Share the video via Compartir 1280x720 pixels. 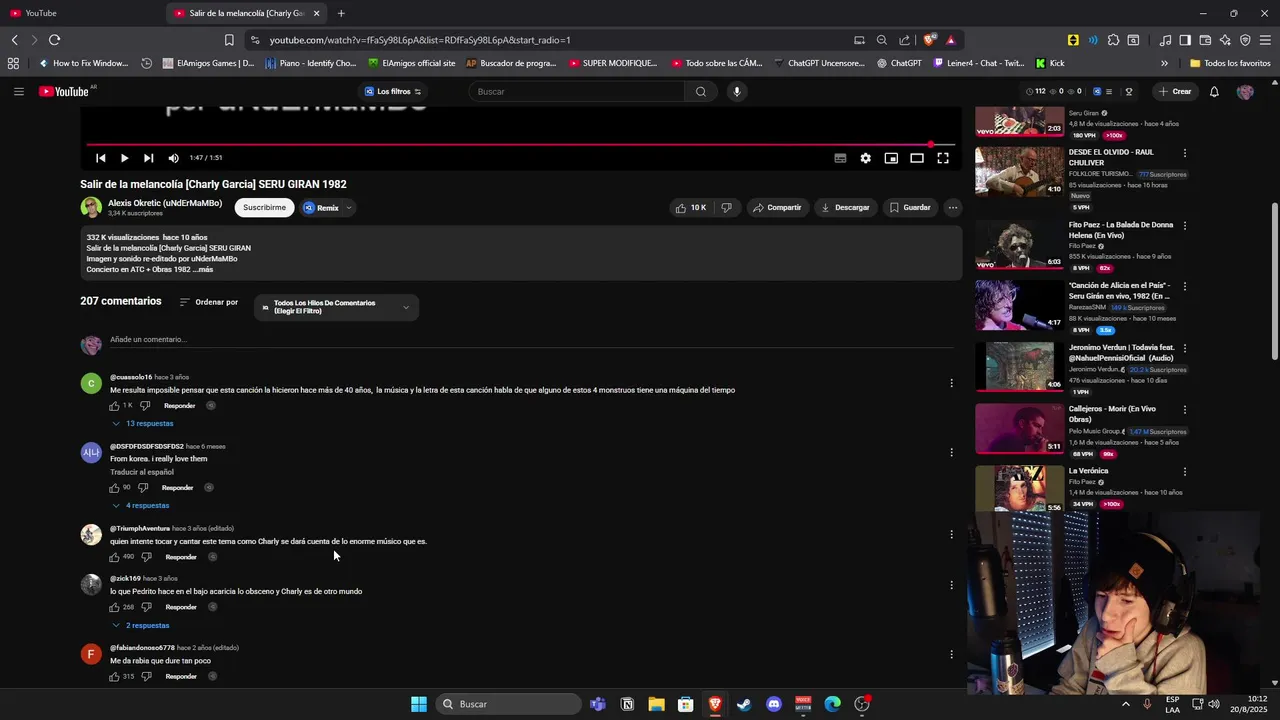click(x=777, y=207)
